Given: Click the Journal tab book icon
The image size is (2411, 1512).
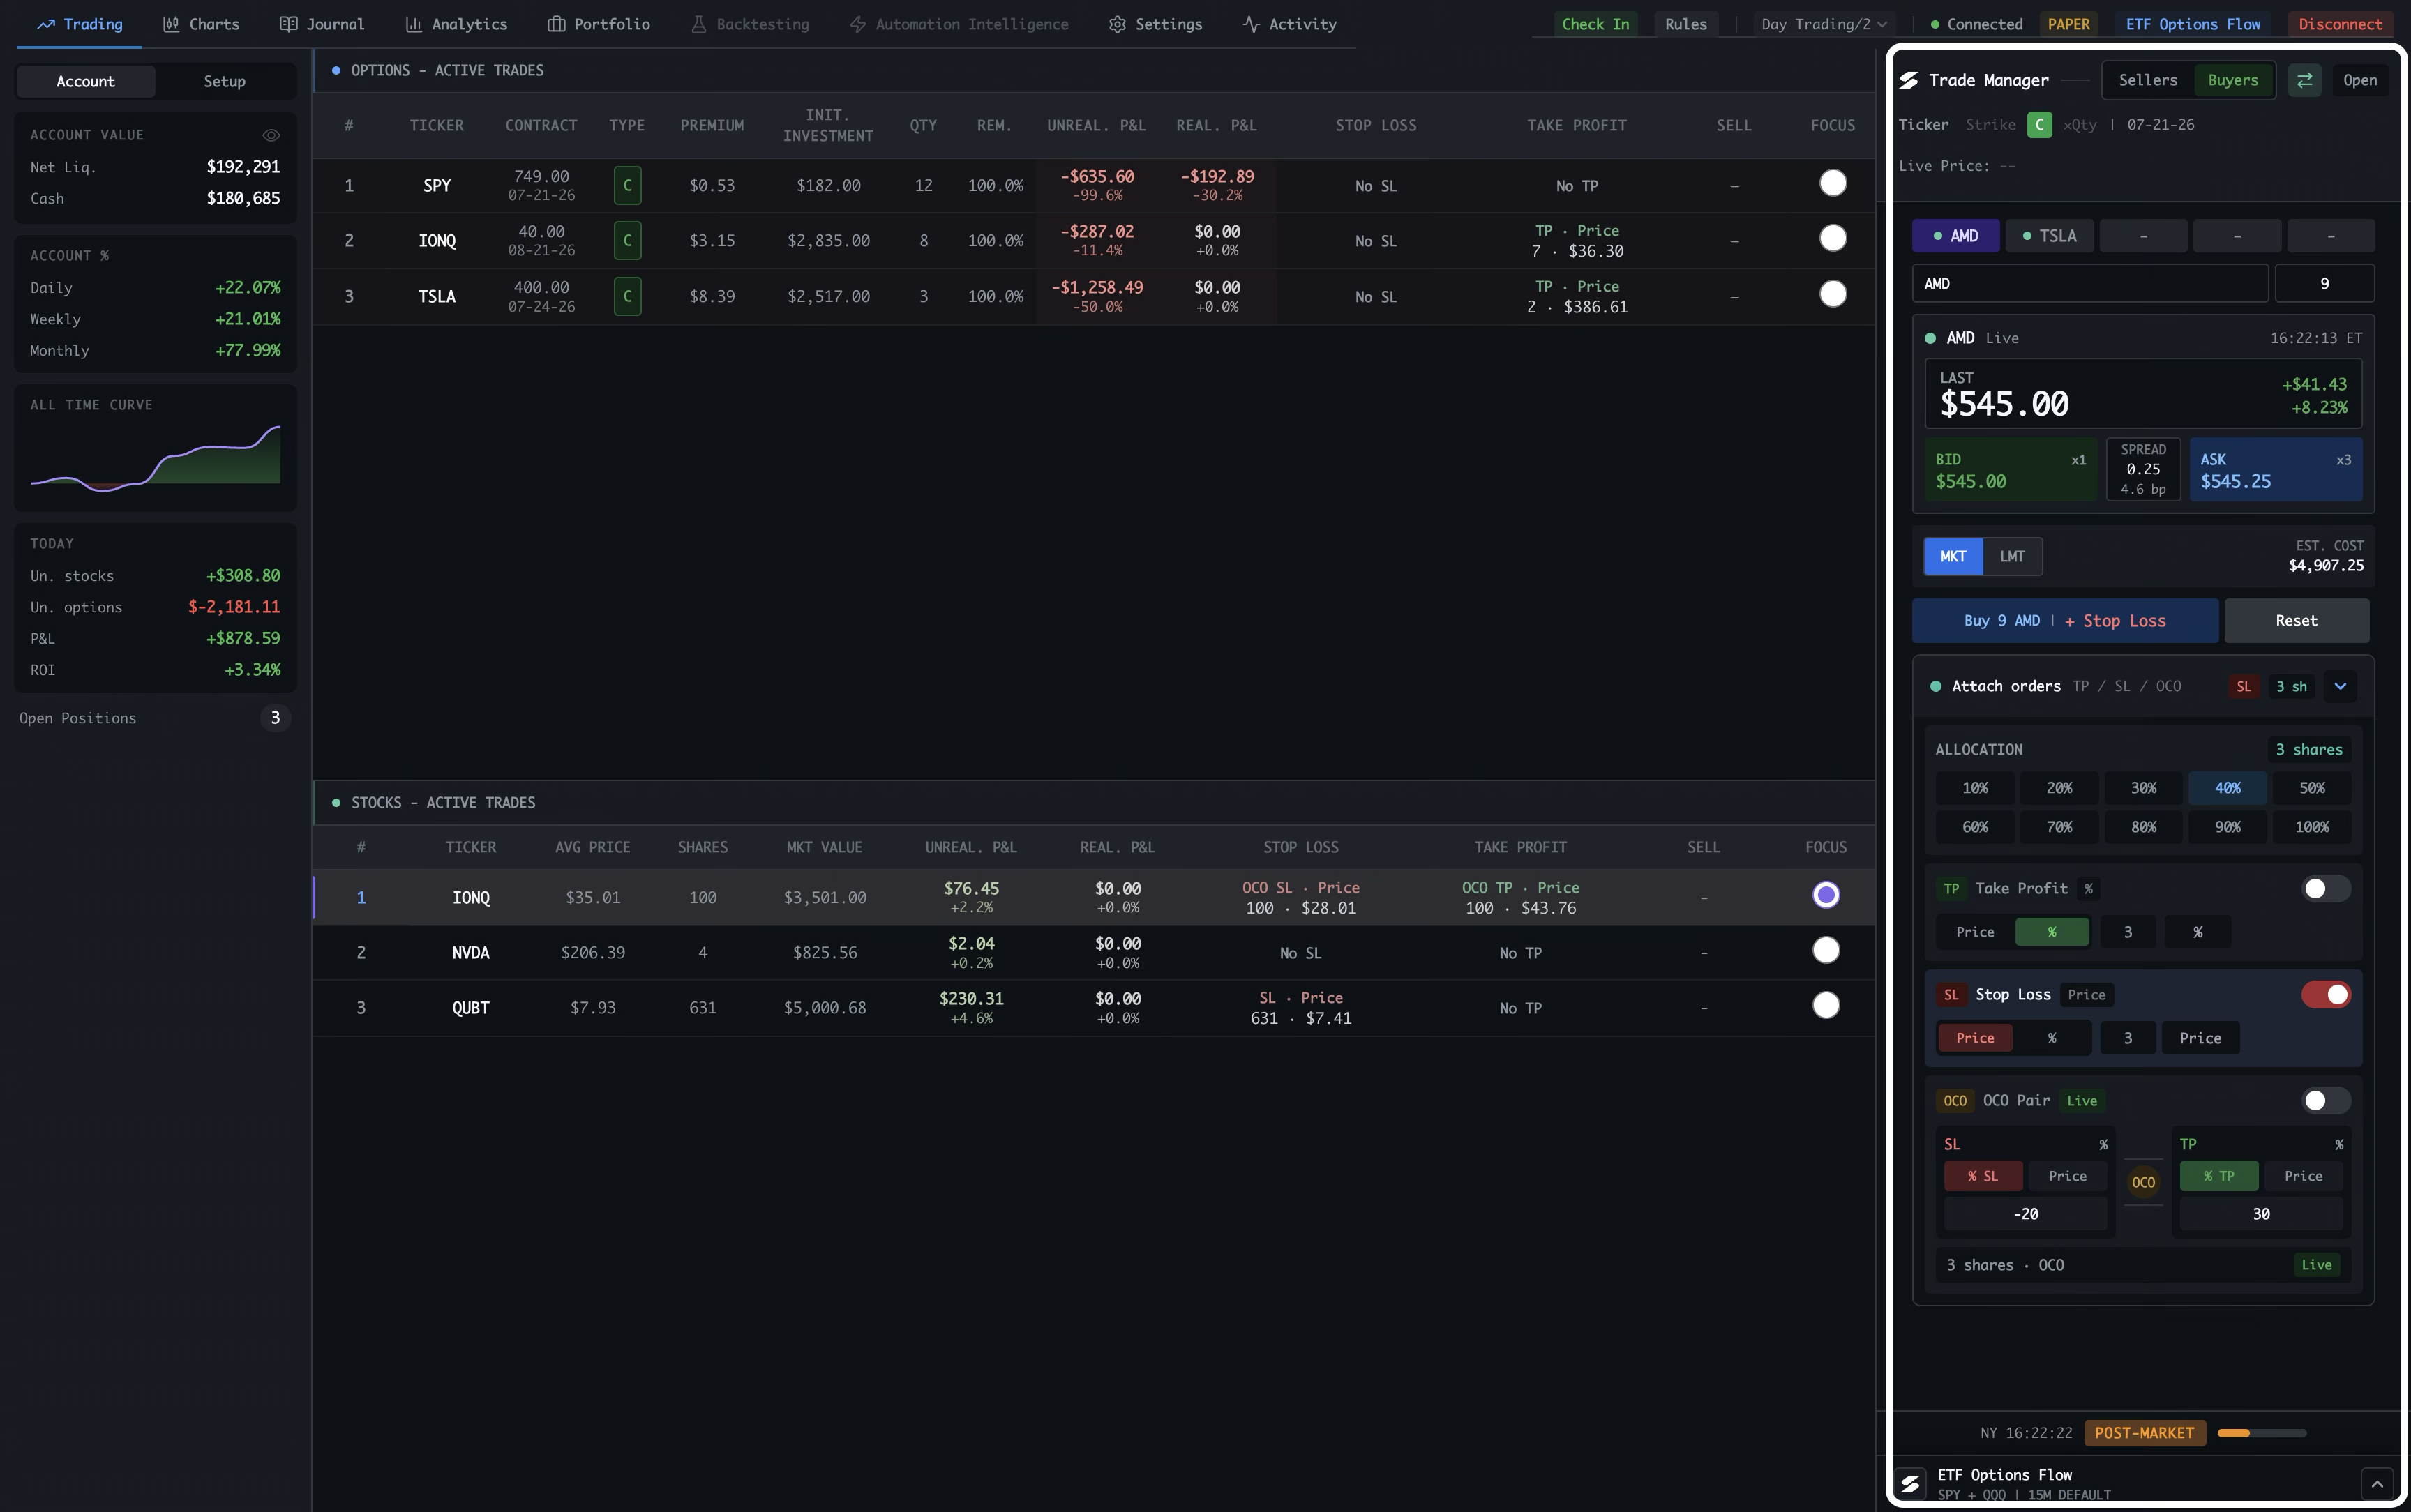Looking at the screenshot, I should [288, 24].
